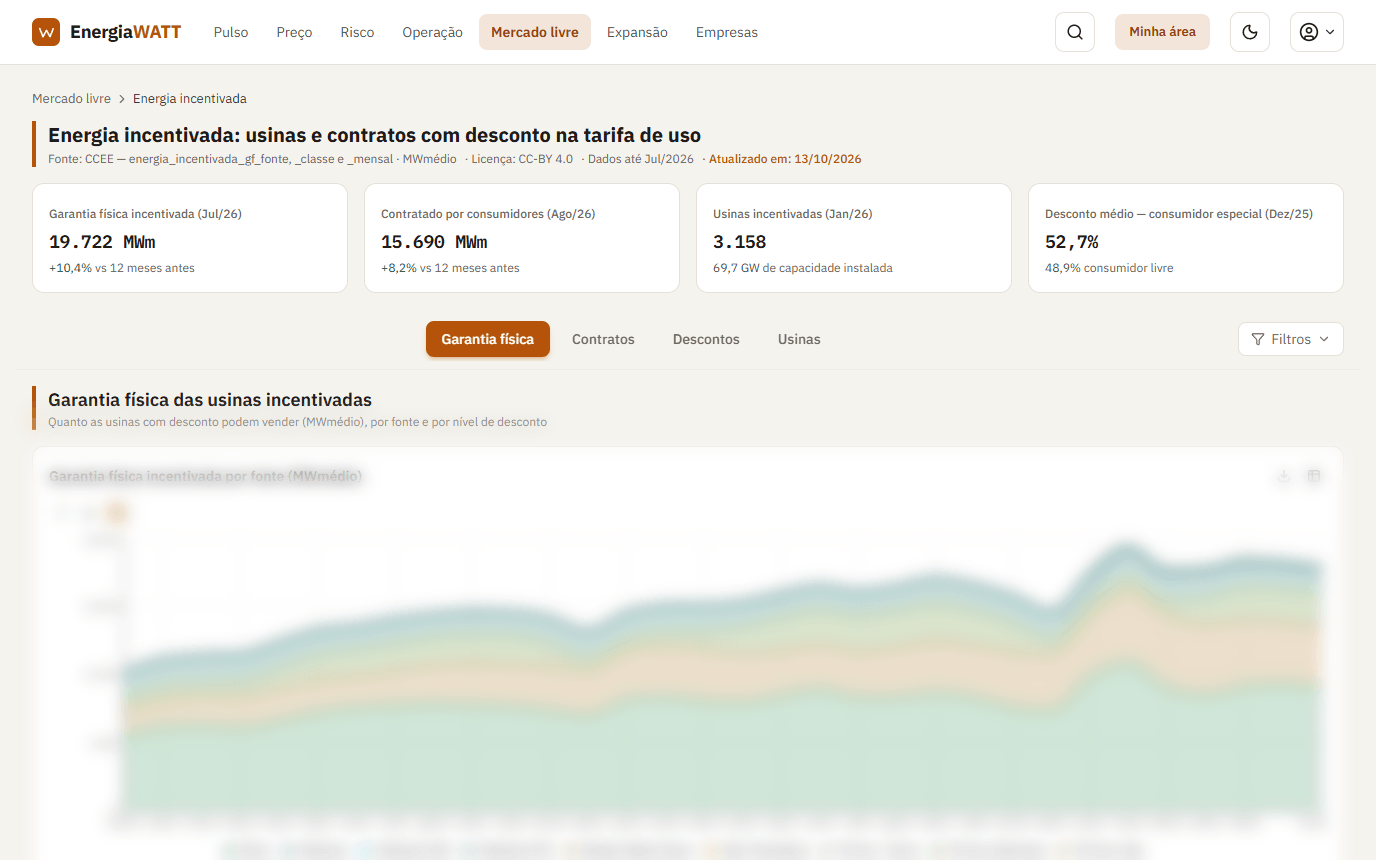The width and height of the screenshot is (1376, 860).
Task: Click "69,7 GW de capacidade instalada"
Action: coord(803,268)
